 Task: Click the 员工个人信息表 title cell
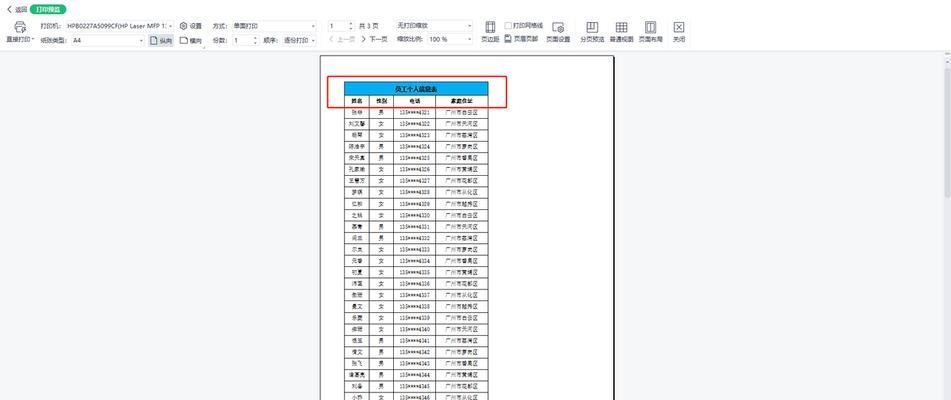click(416, 89)
